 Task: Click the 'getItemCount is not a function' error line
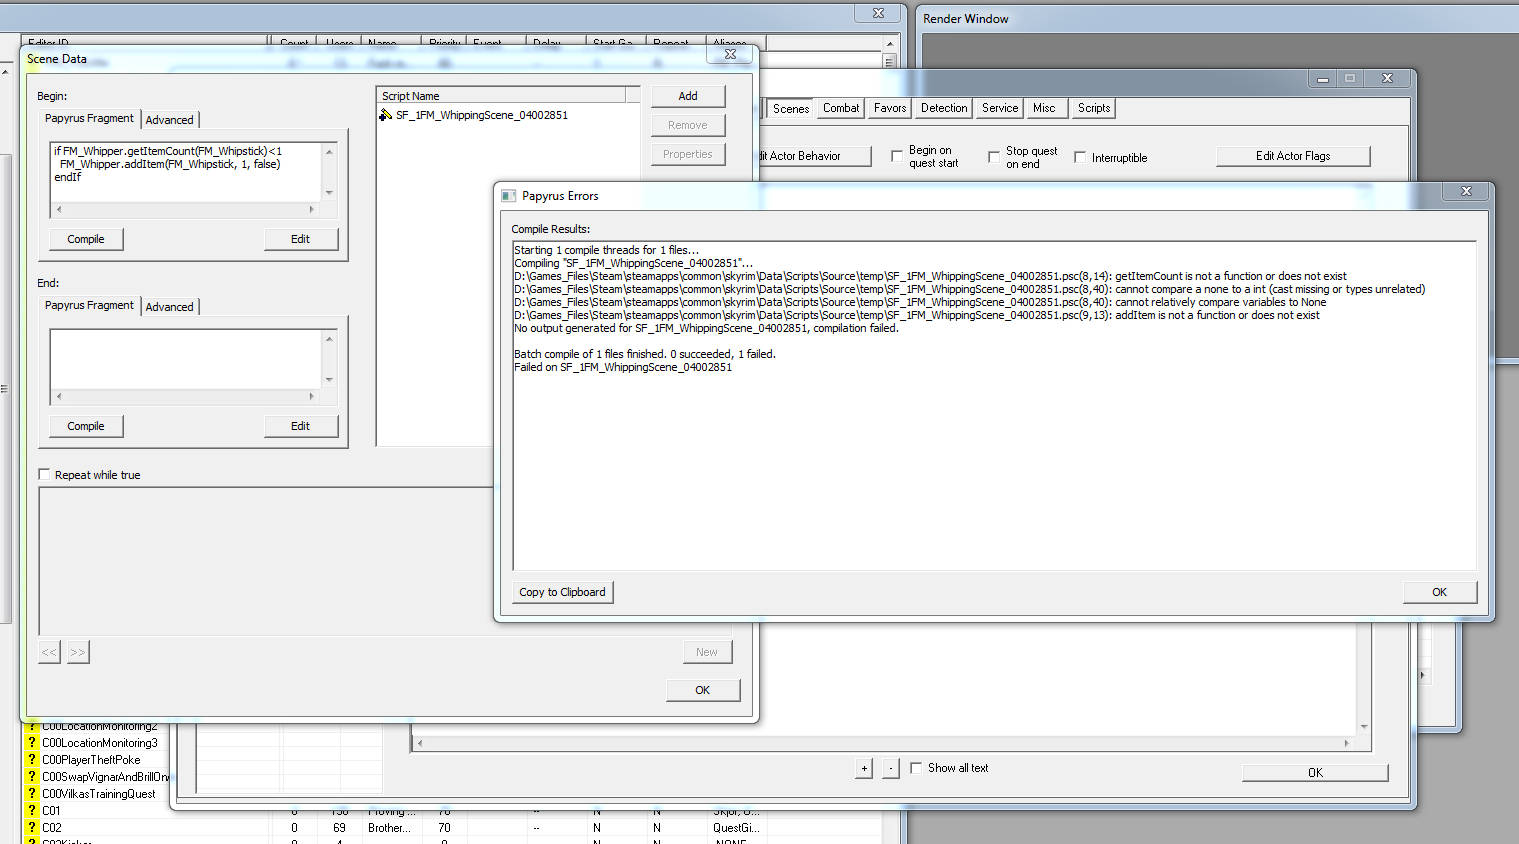pyautogui.click(x=930, y=276)
